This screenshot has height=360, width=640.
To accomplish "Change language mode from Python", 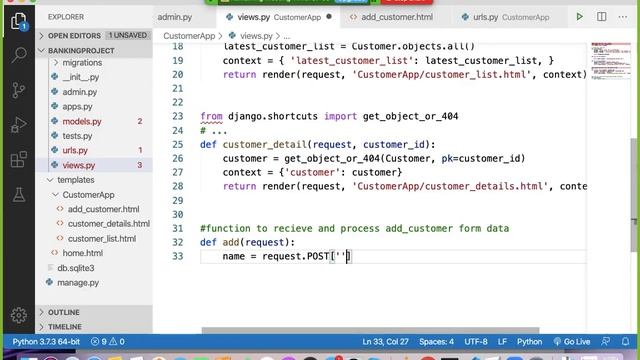I will (x=529, y=342).
